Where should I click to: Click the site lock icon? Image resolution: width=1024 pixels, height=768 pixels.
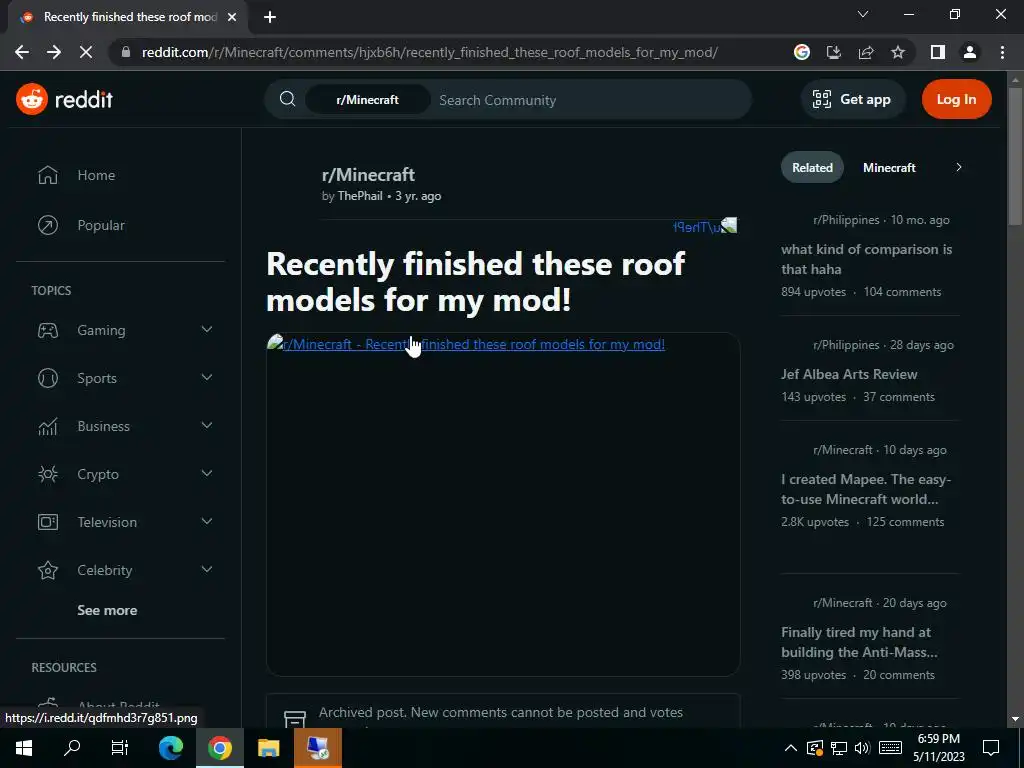coord(127,52)
